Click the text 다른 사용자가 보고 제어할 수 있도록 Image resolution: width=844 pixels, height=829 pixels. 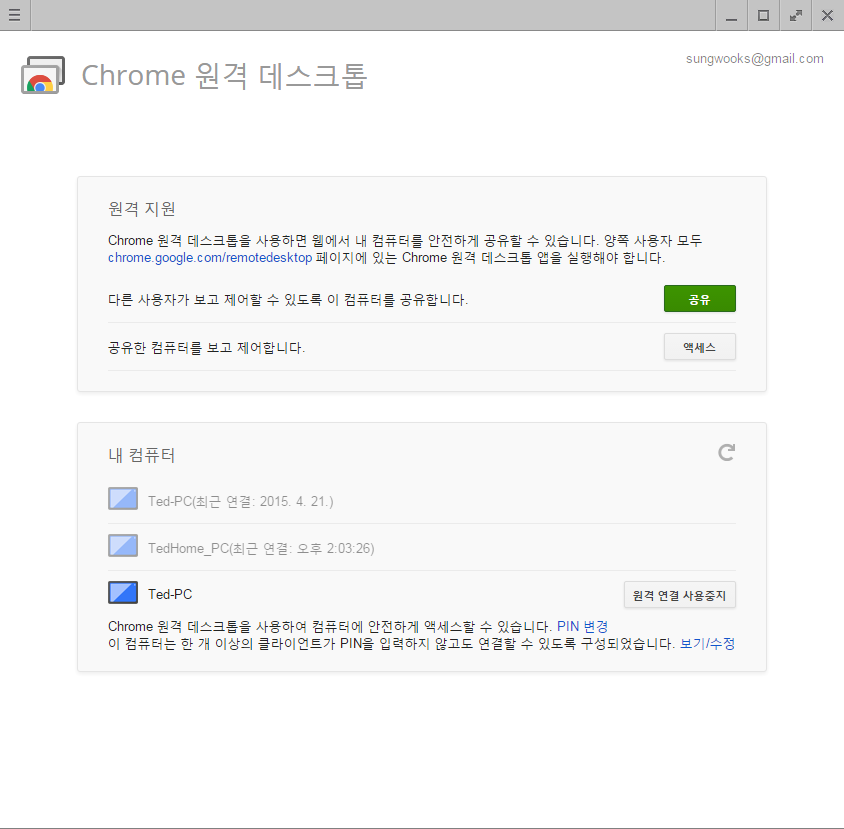pyautogui.click(x=215, y=300)
